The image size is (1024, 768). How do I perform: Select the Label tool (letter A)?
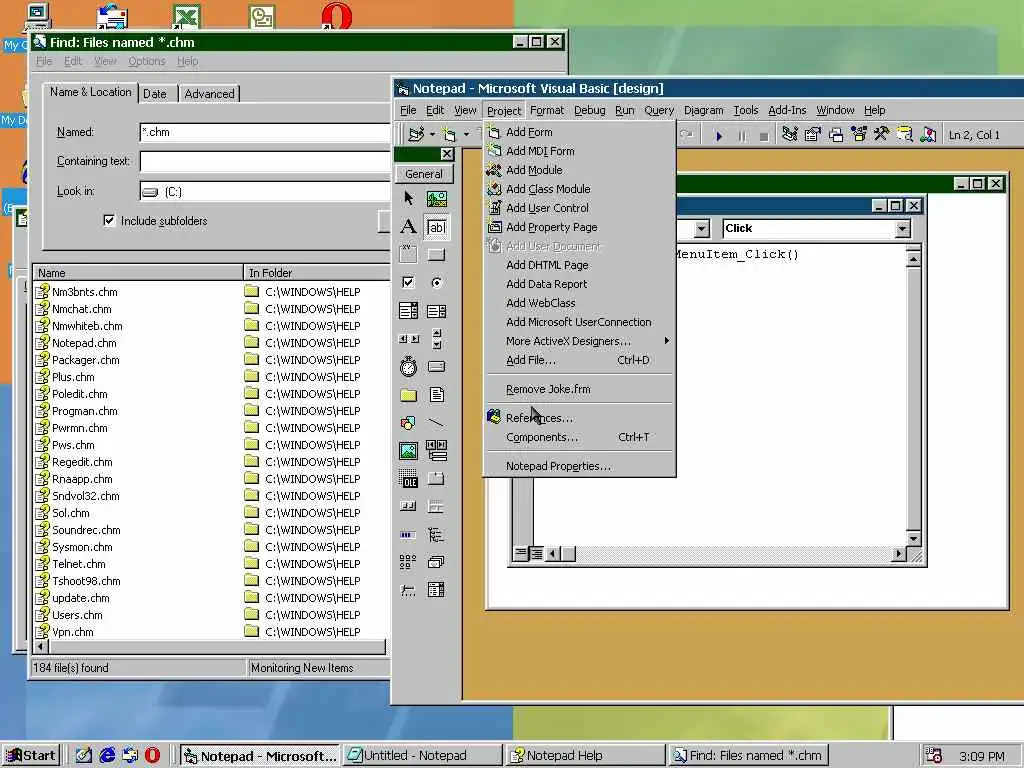coord(409,227)
